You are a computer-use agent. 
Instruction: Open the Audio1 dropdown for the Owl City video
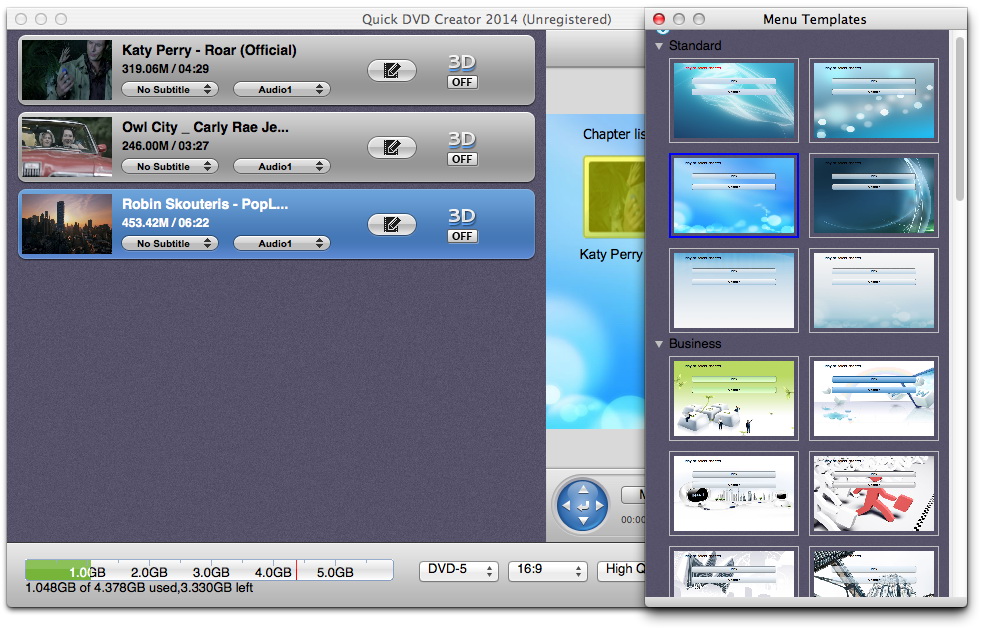pos(281,167)
